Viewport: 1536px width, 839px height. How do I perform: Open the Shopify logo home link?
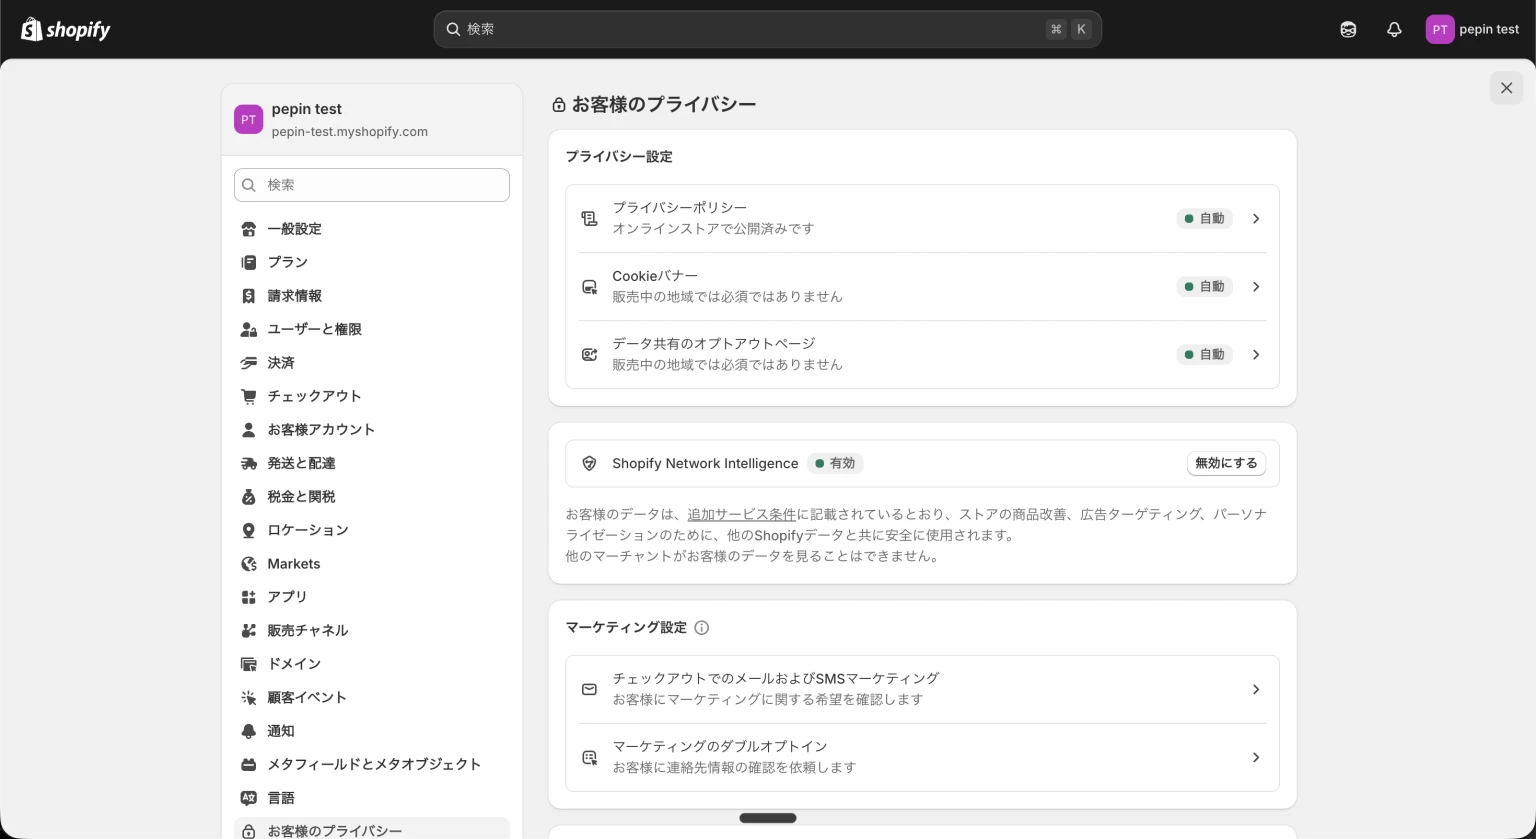point(66,29)
